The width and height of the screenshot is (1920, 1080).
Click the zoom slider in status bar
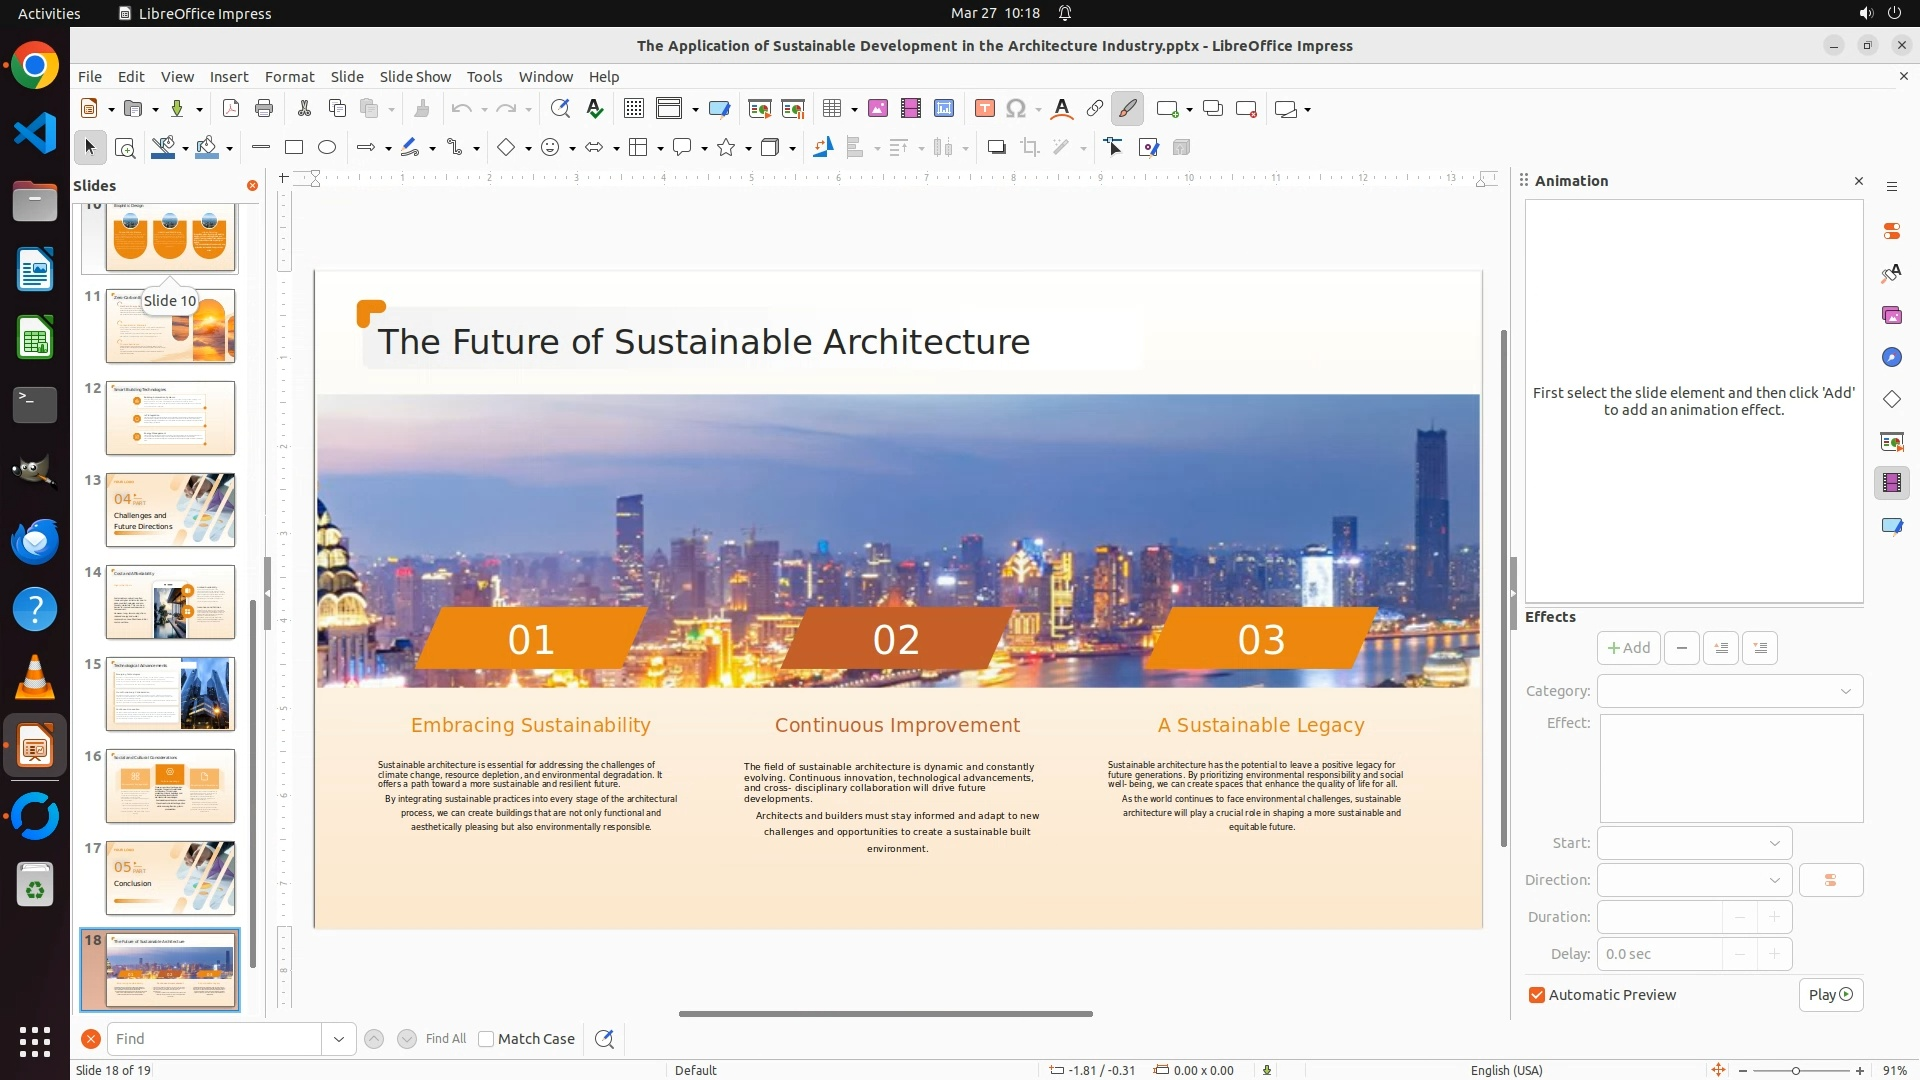click(1796, 1071)
